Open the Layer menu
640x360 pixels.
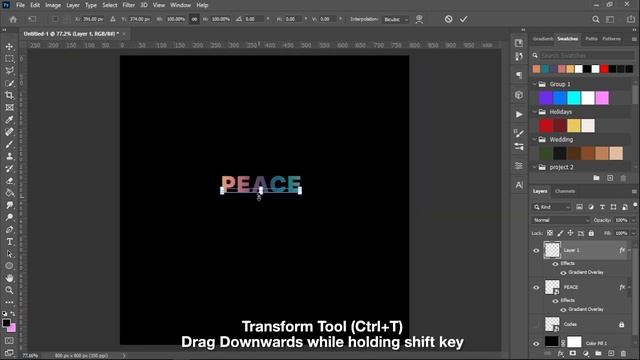(x=73, y=5)
